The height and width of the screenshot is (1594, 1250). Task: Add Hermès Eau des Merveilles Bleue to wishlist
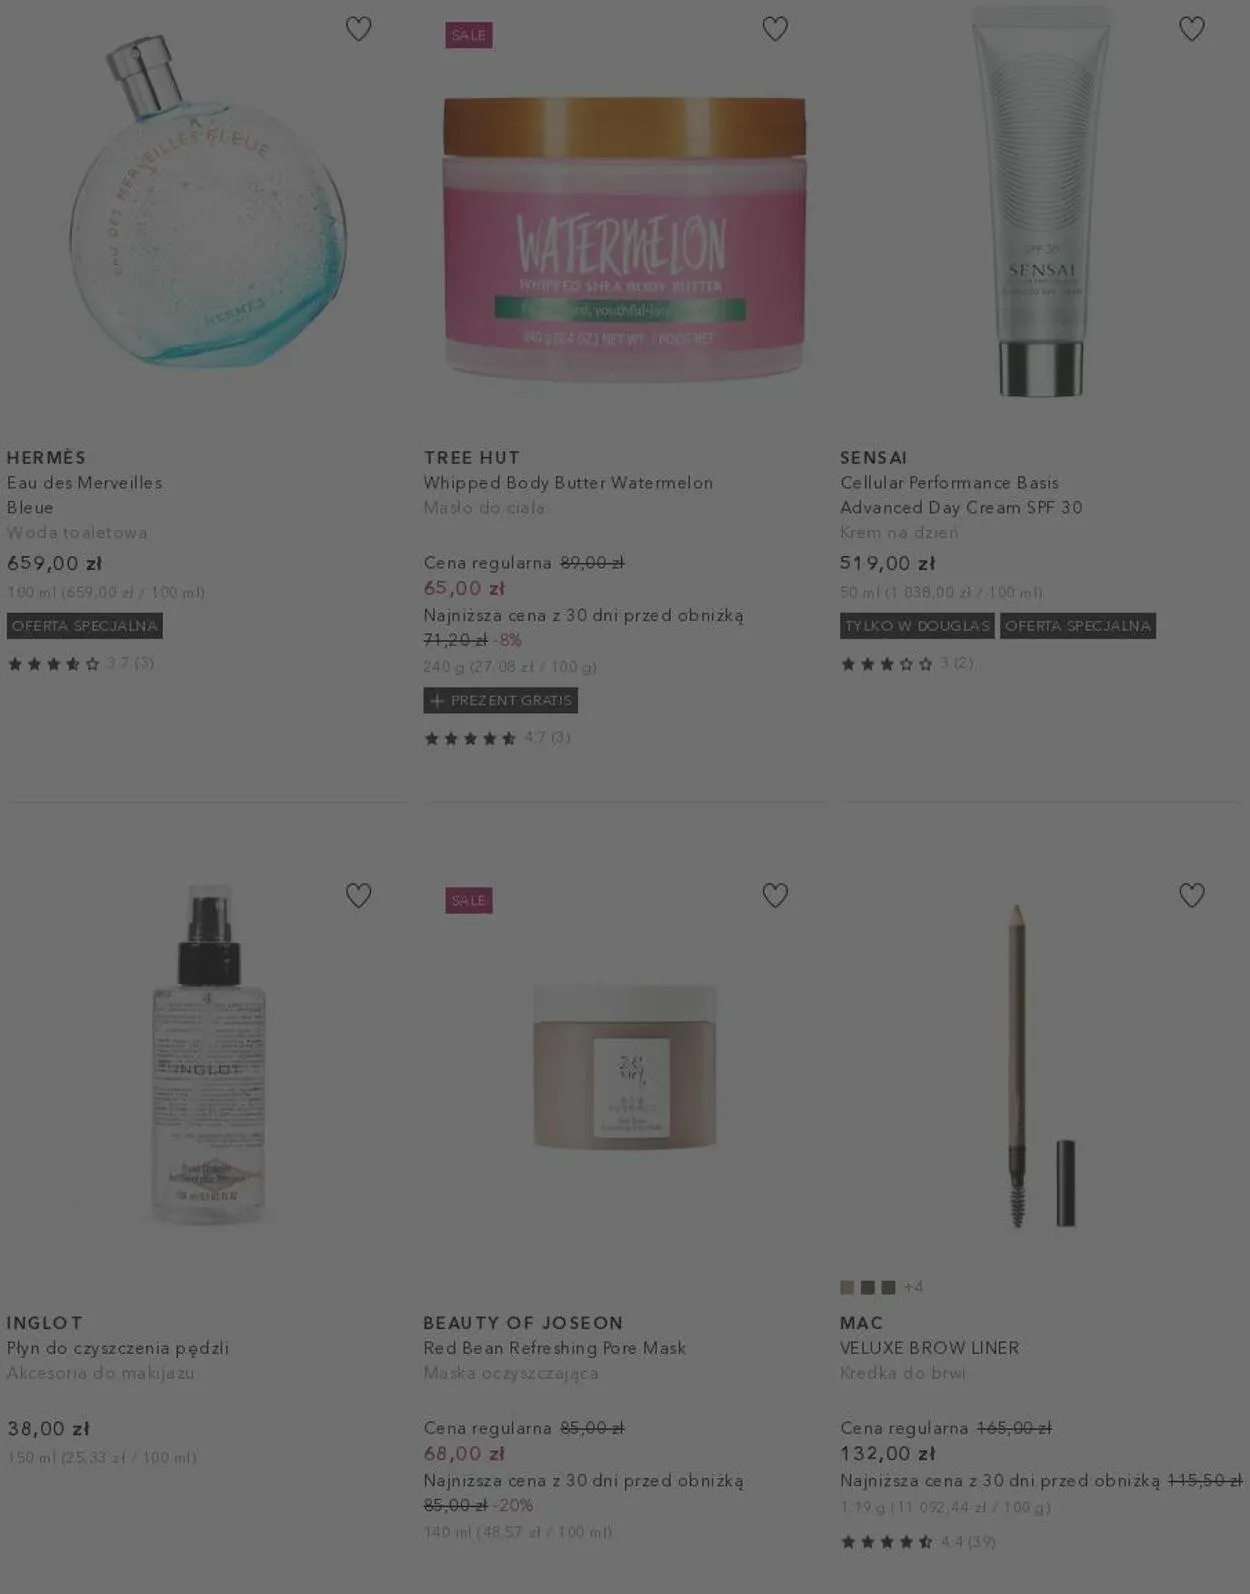click(x=358, y=29)
